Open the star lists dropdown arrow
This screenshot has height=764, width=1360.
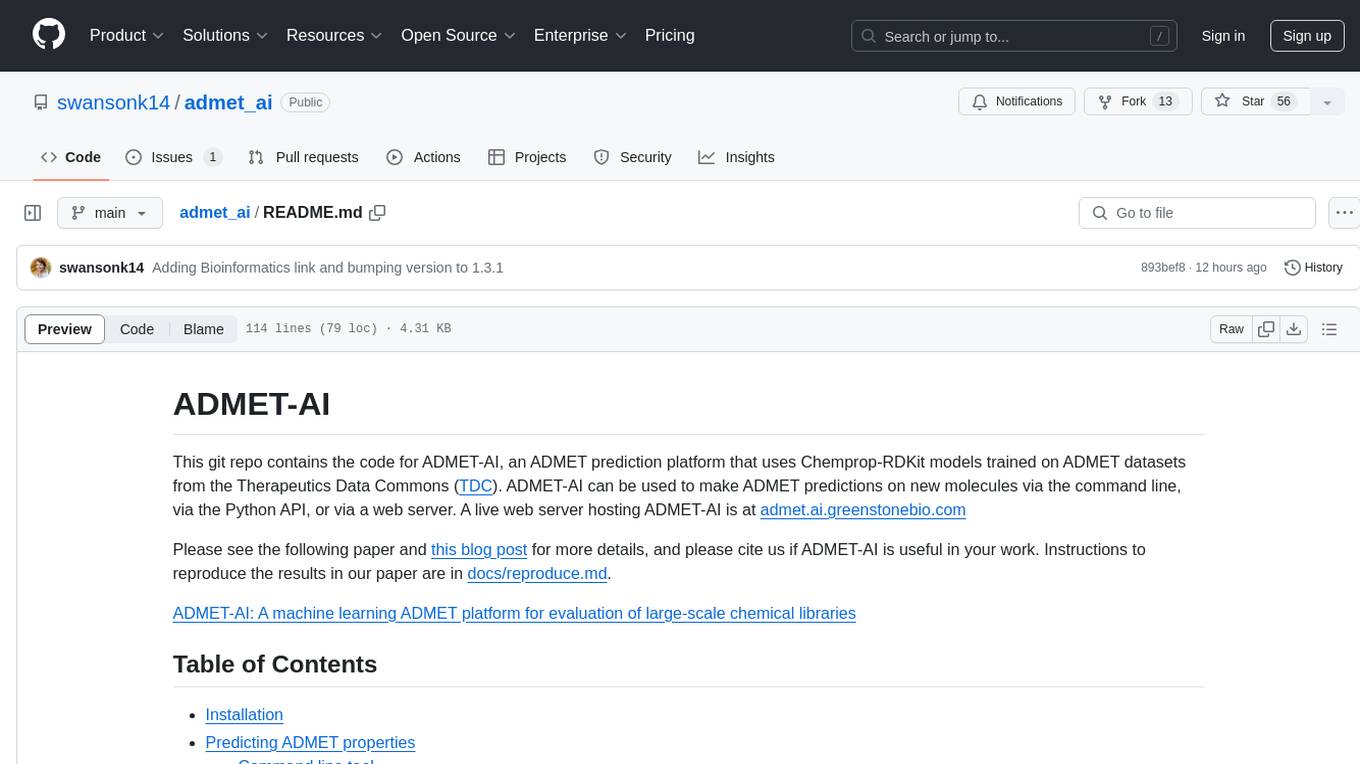click(1327, 102)
